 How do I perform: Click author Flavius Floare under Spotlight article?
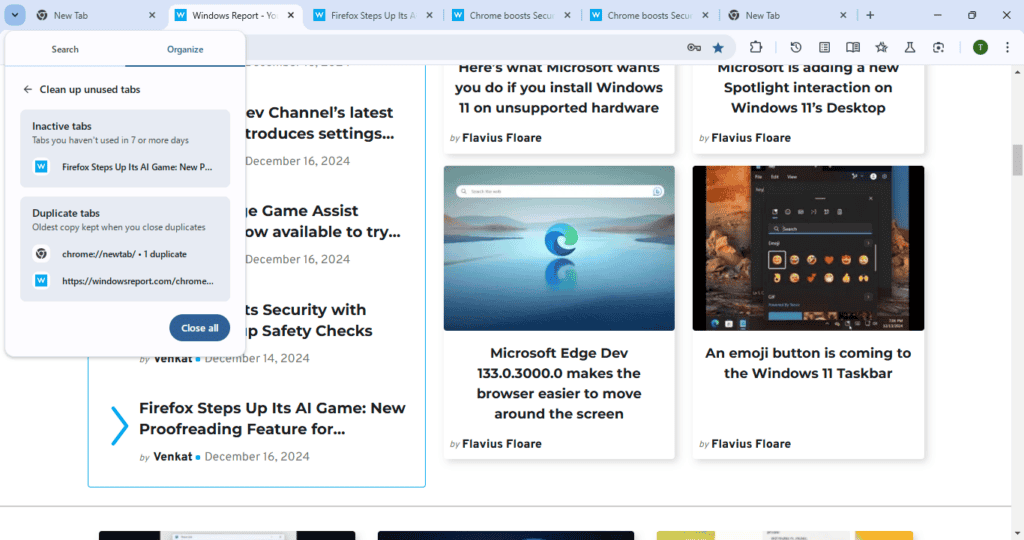tap(750, 138)
